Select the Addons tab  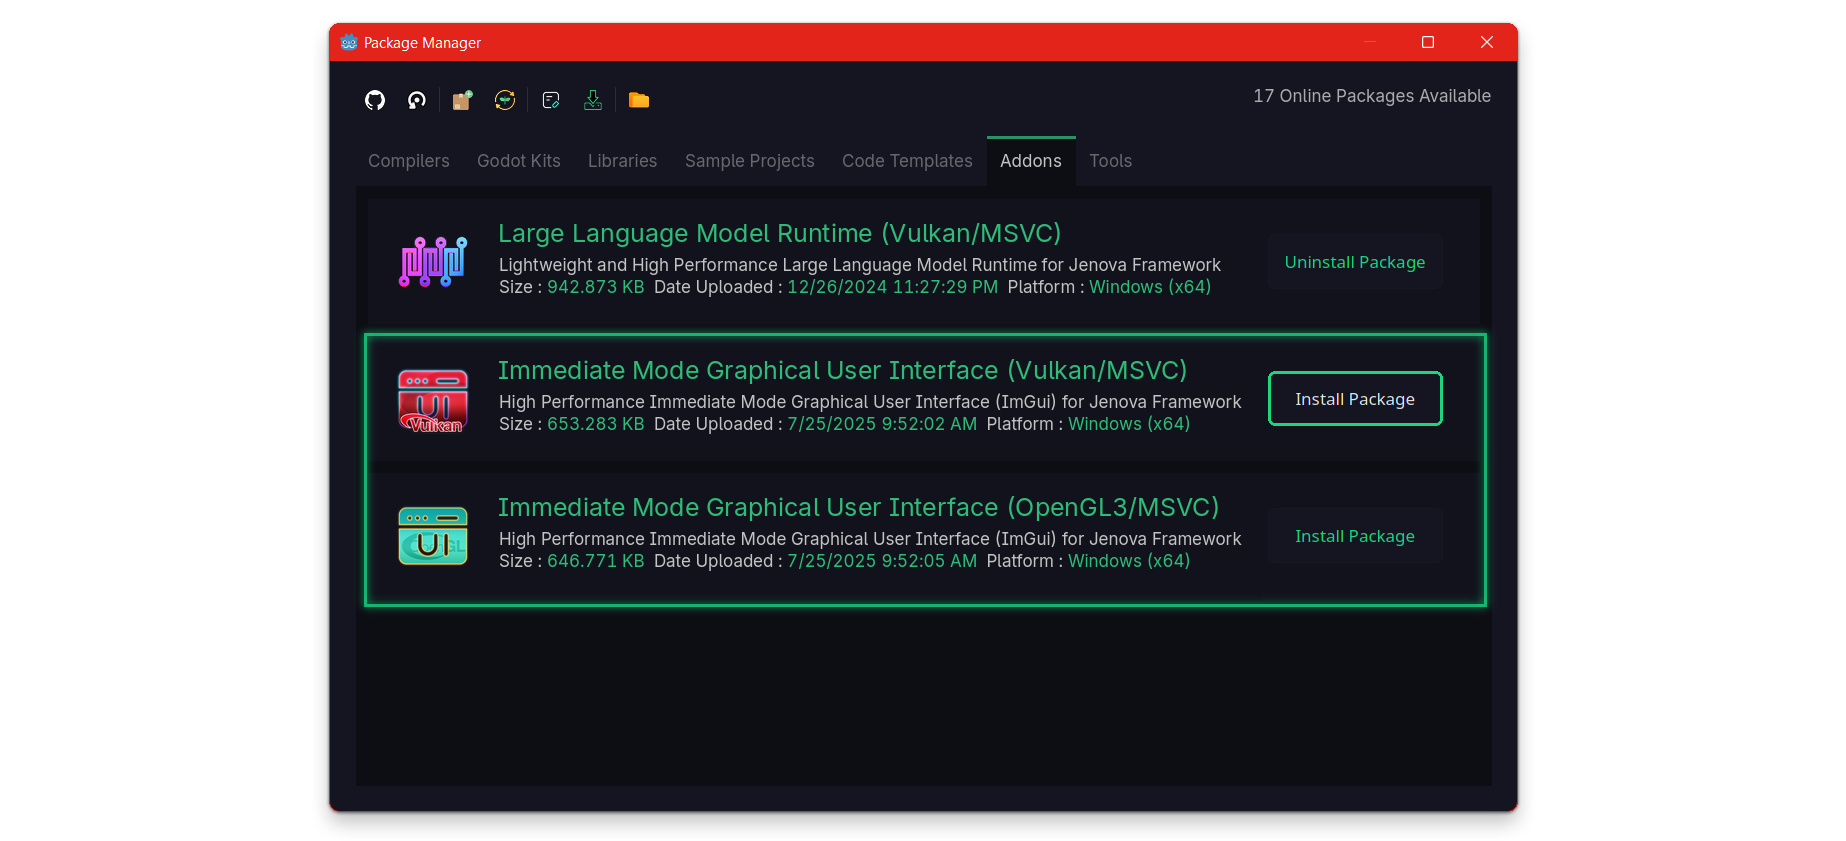click(x=1031, y=161)
